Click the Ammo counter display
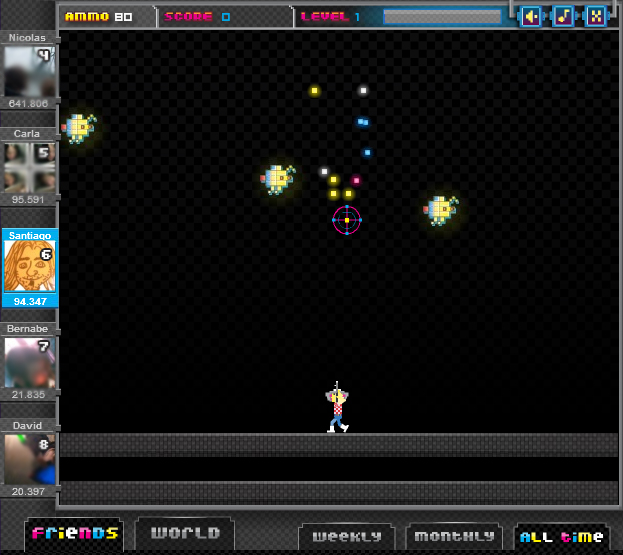This screenshot has height=555, width=623. 99,17
